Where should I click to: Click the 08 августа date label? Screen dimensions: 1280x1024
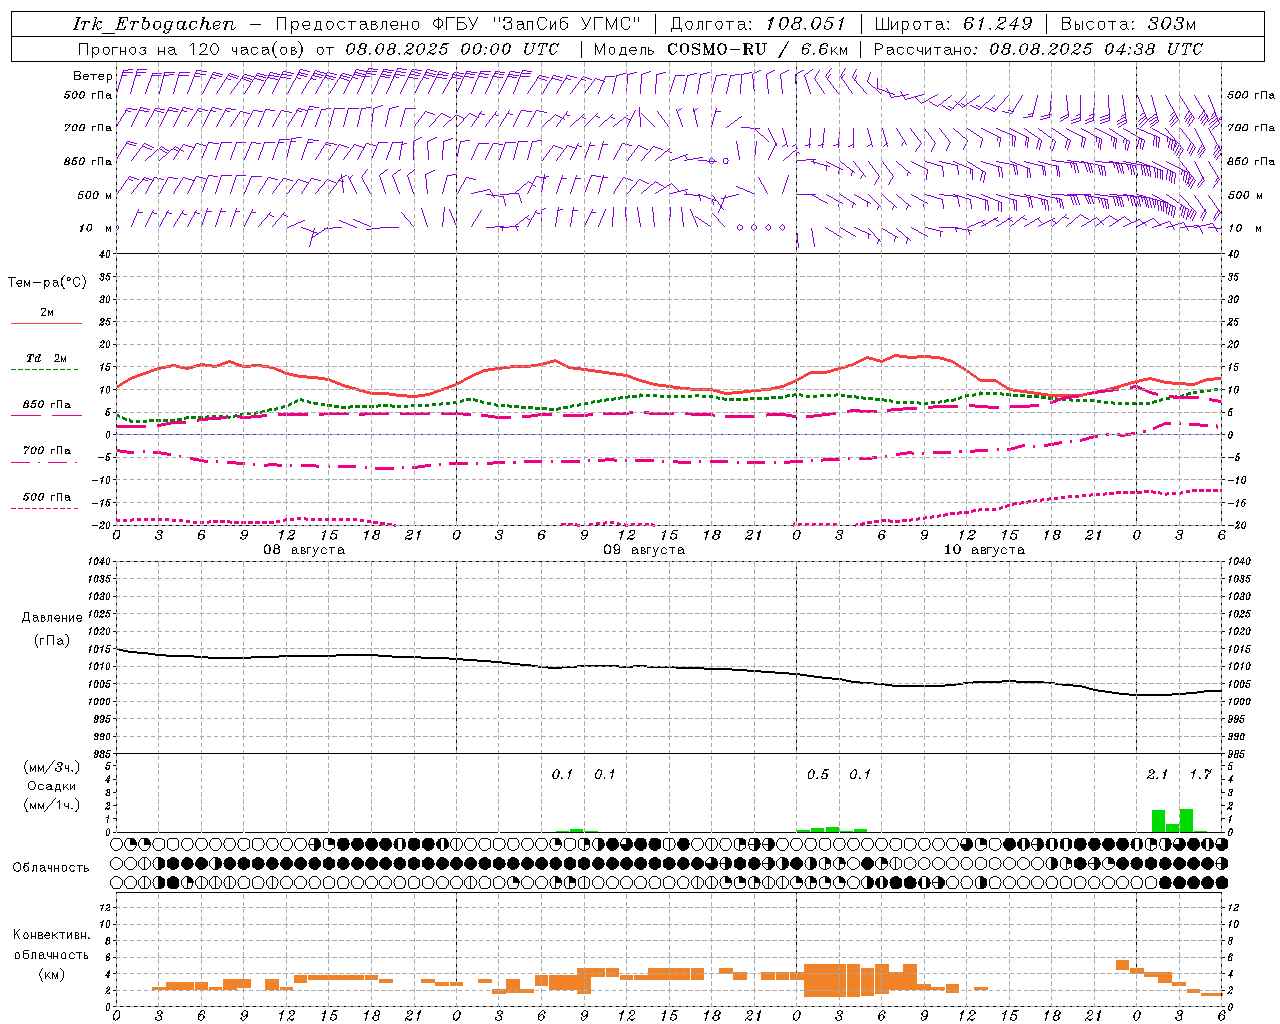[304, 550]
